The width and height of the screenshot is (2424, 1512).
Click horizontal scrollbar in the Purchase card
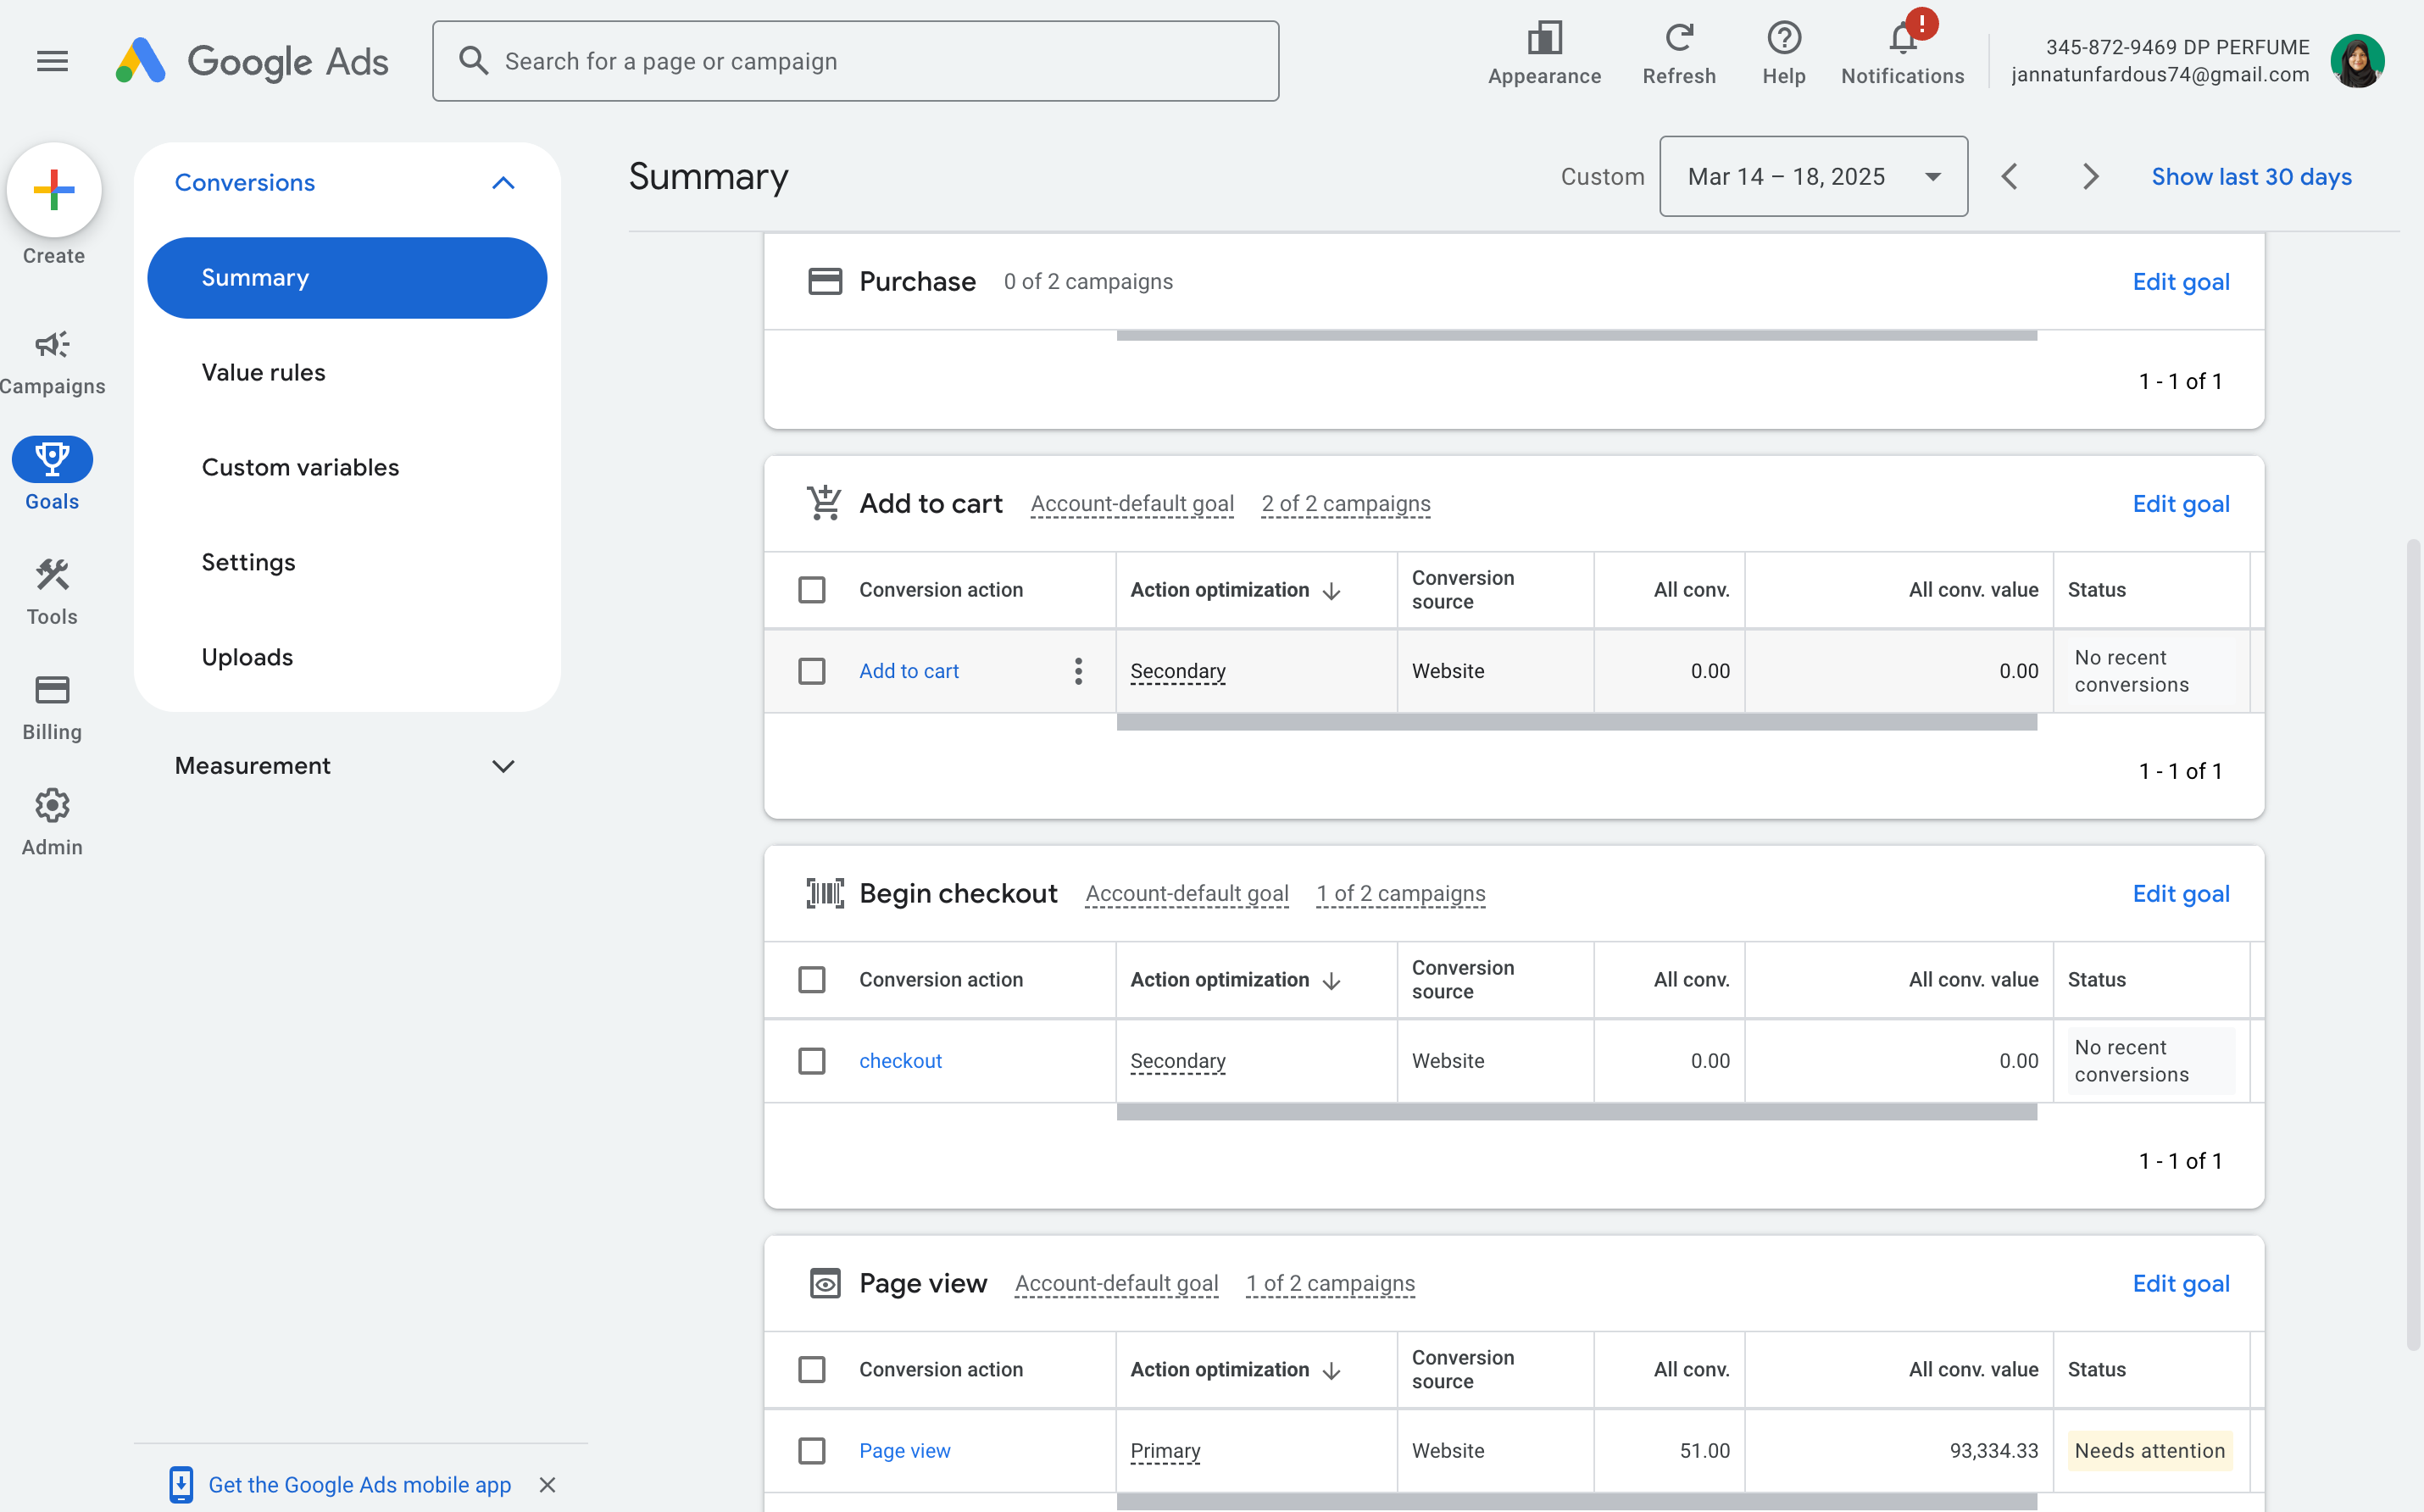pos(1576,336)
